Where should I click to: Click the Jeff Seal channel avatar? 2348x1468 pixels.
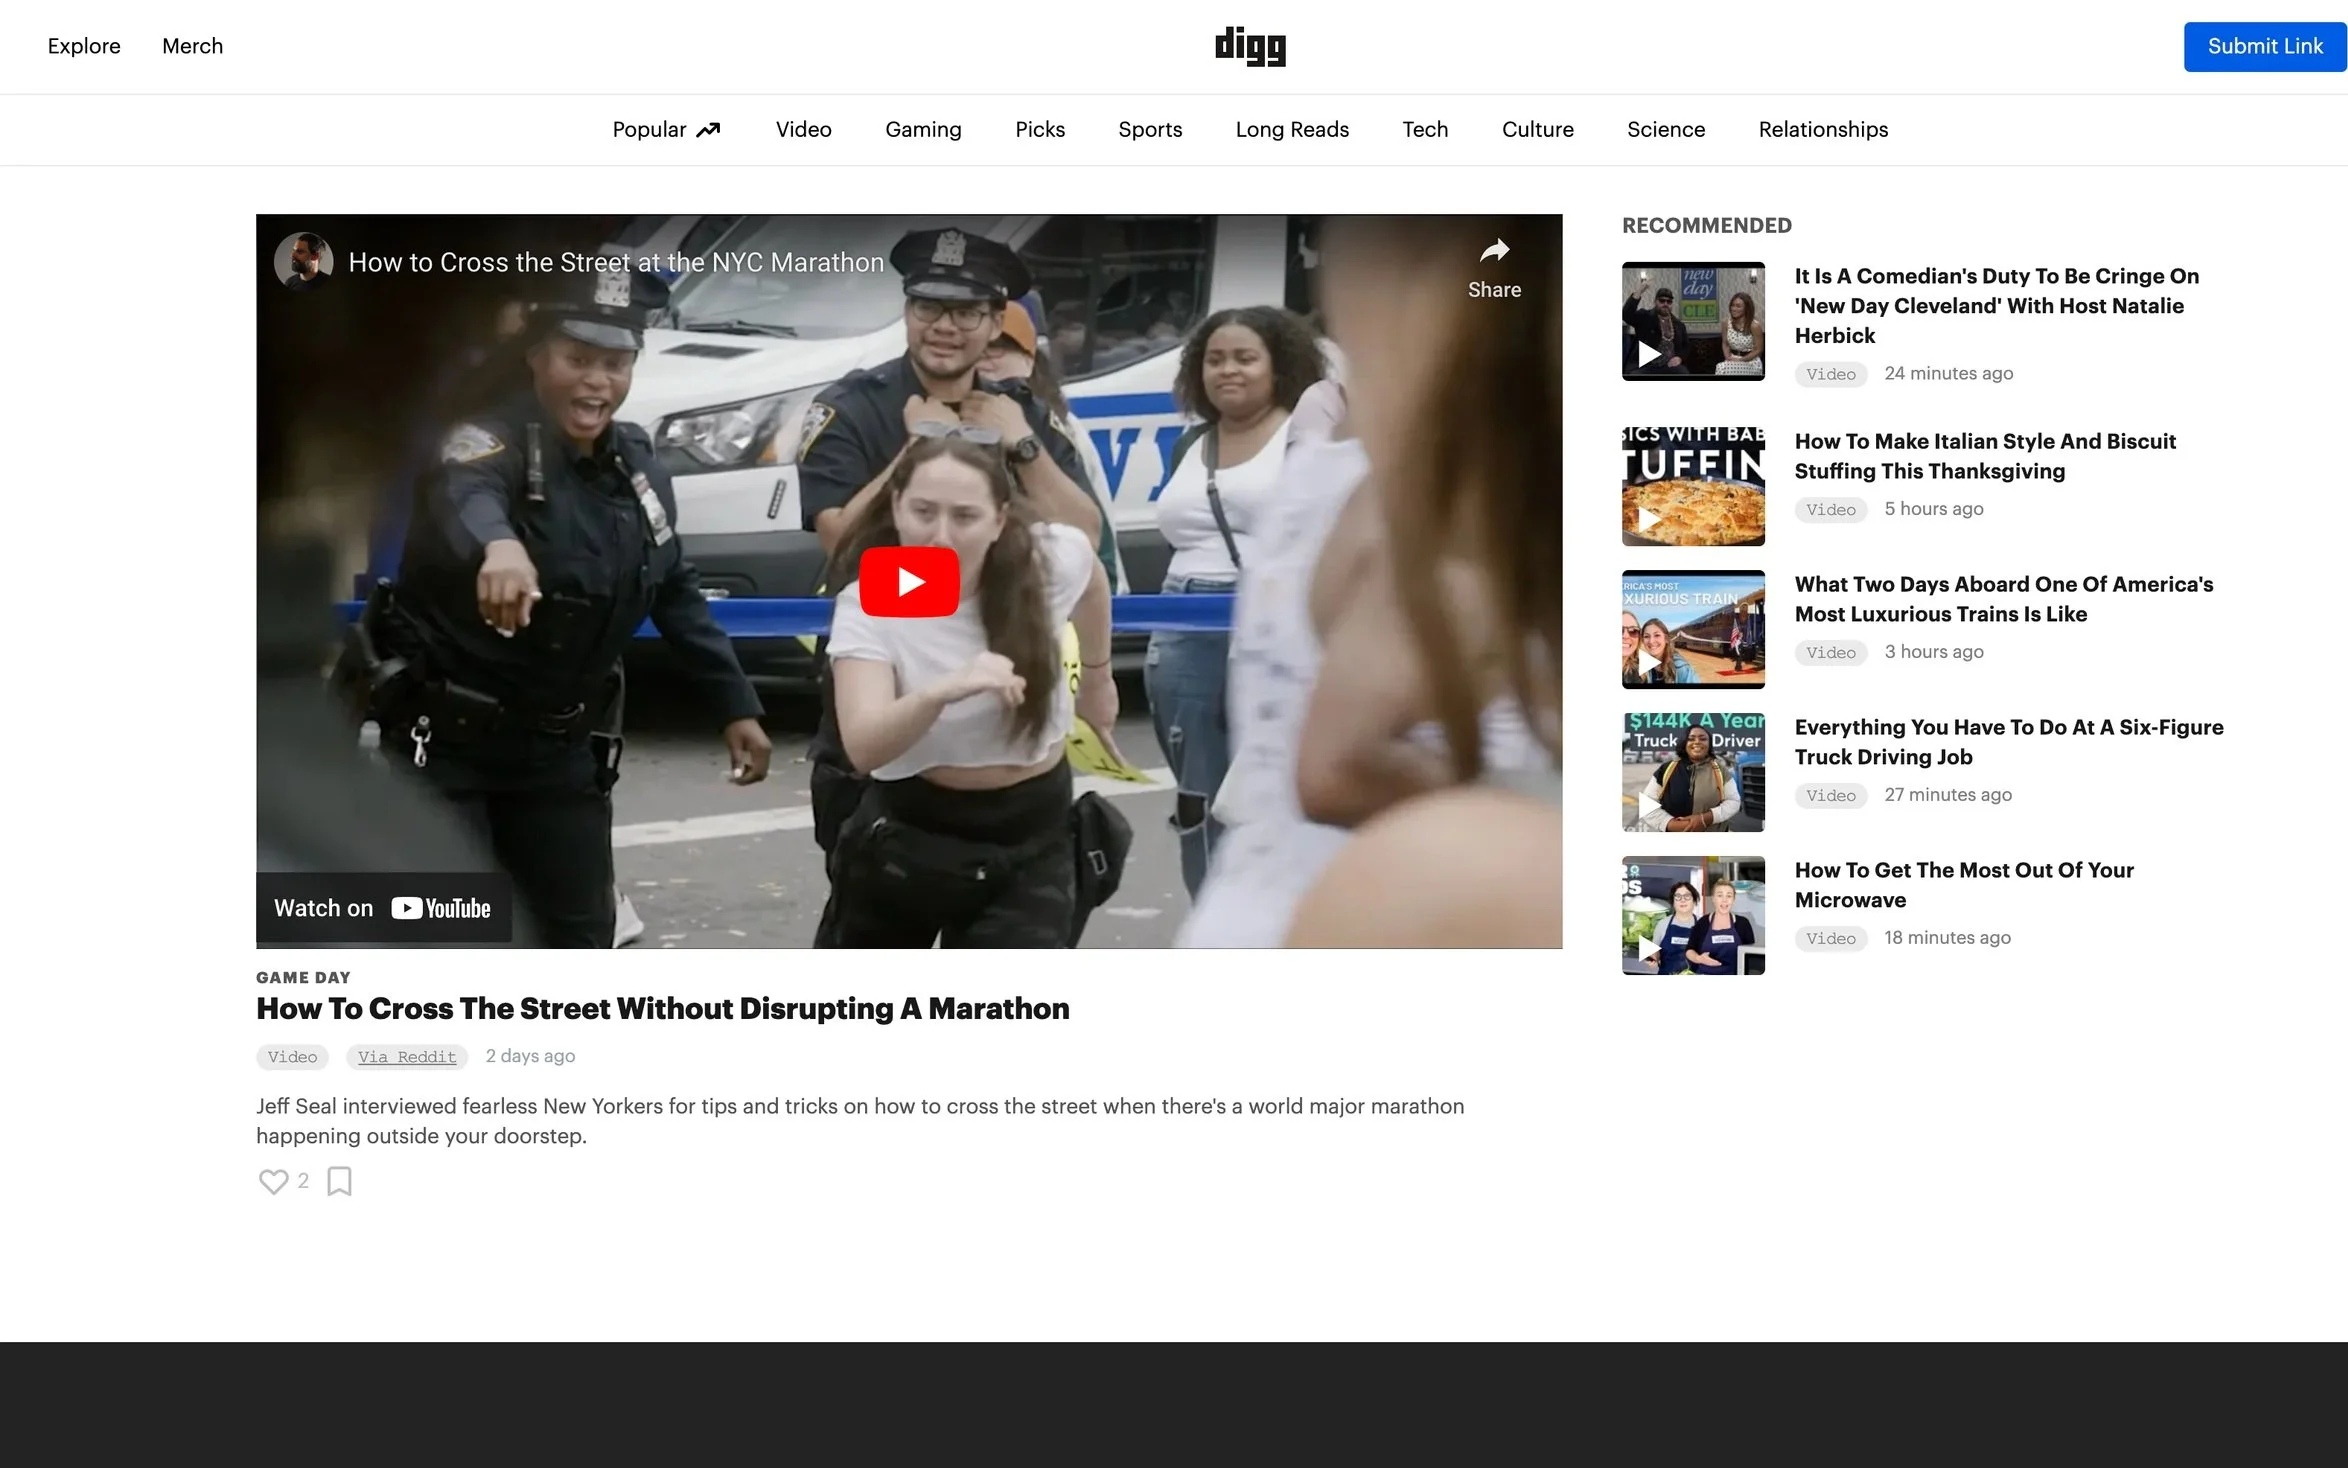tap(303, 261)
